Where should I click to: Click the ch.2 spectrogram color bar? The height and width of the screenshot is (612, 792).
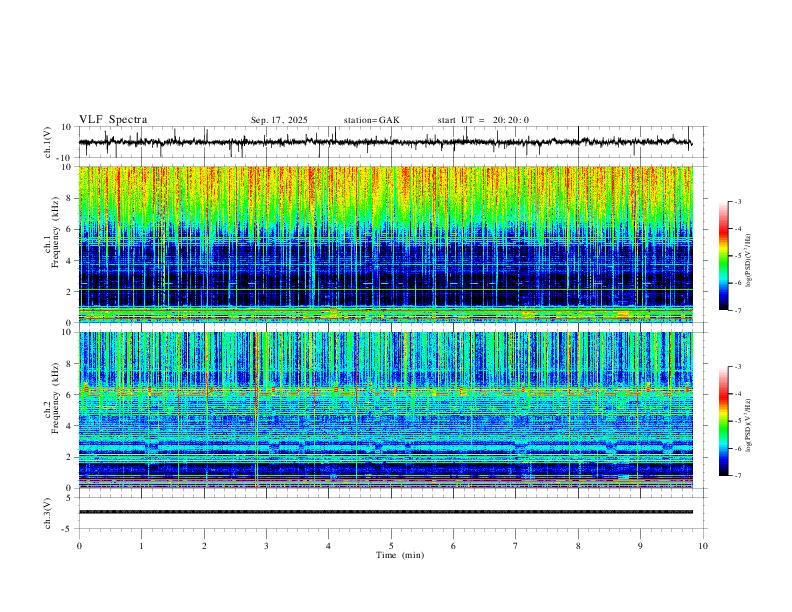723,421
